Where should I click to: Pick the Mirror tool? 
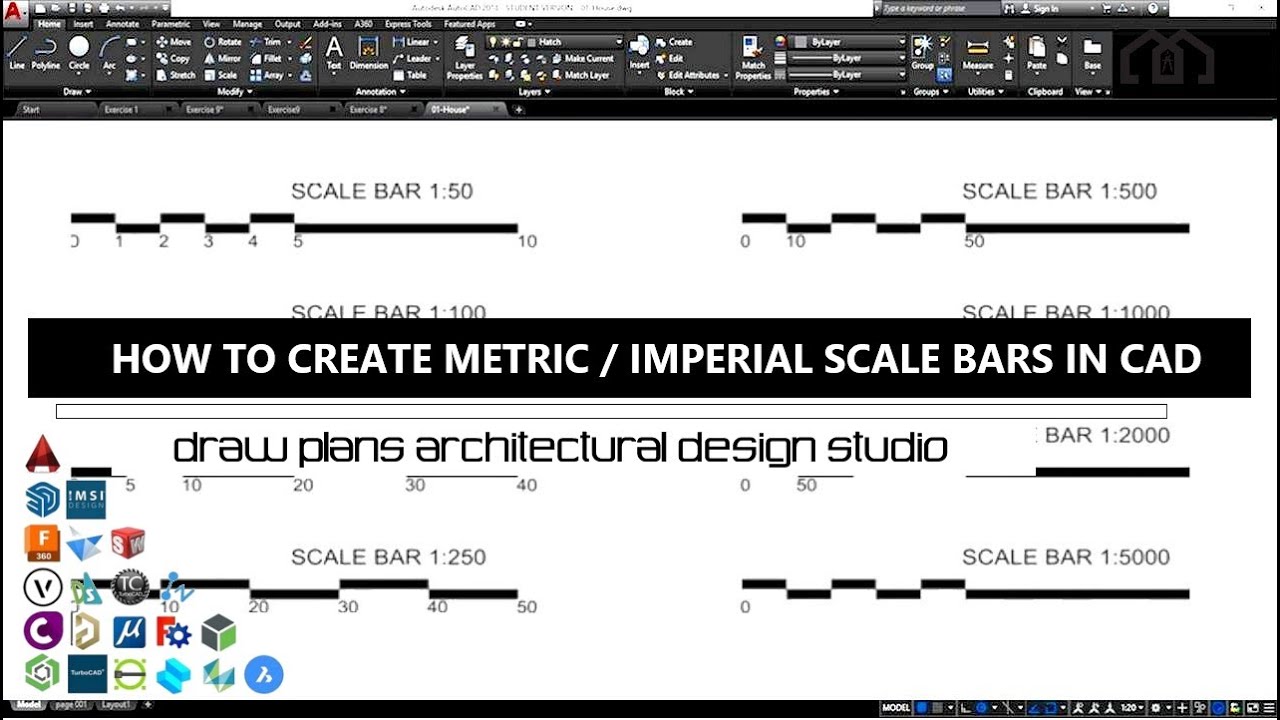click(222, 58)
